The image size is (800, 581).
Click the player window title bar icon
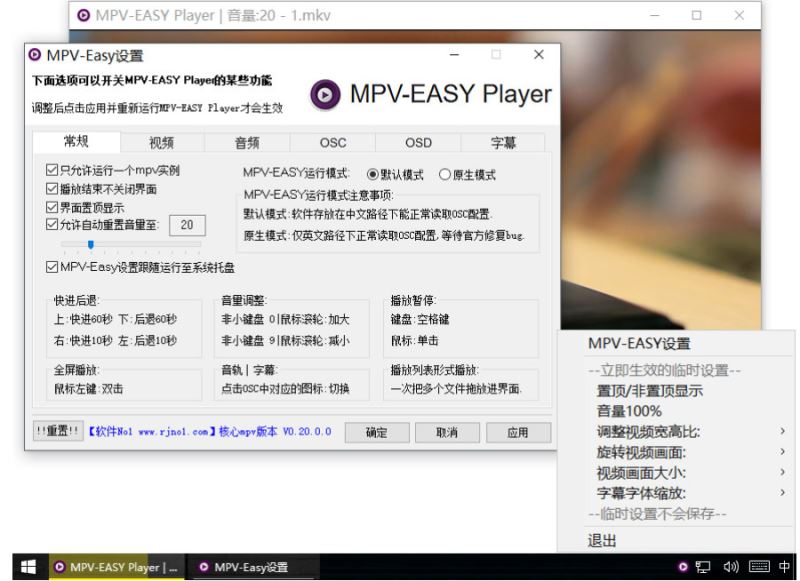tap(83, 15)
